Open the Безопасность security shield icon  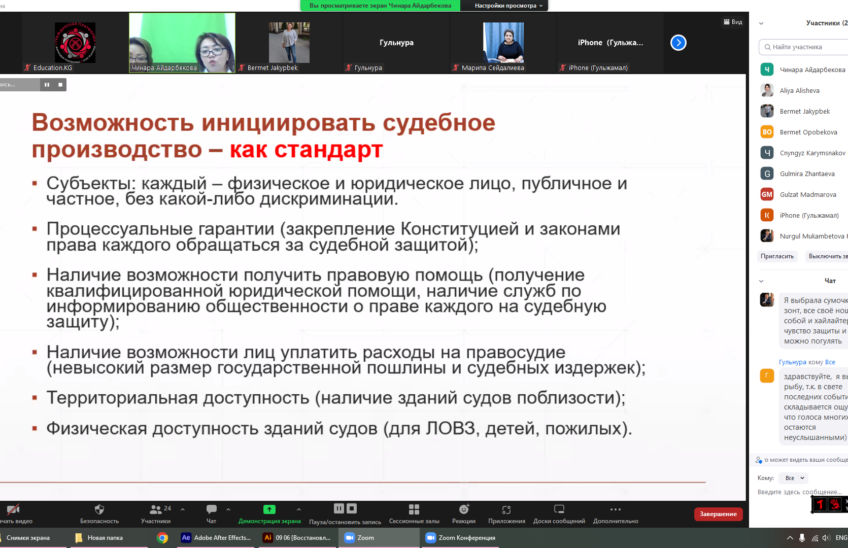[x=99, y=510]
